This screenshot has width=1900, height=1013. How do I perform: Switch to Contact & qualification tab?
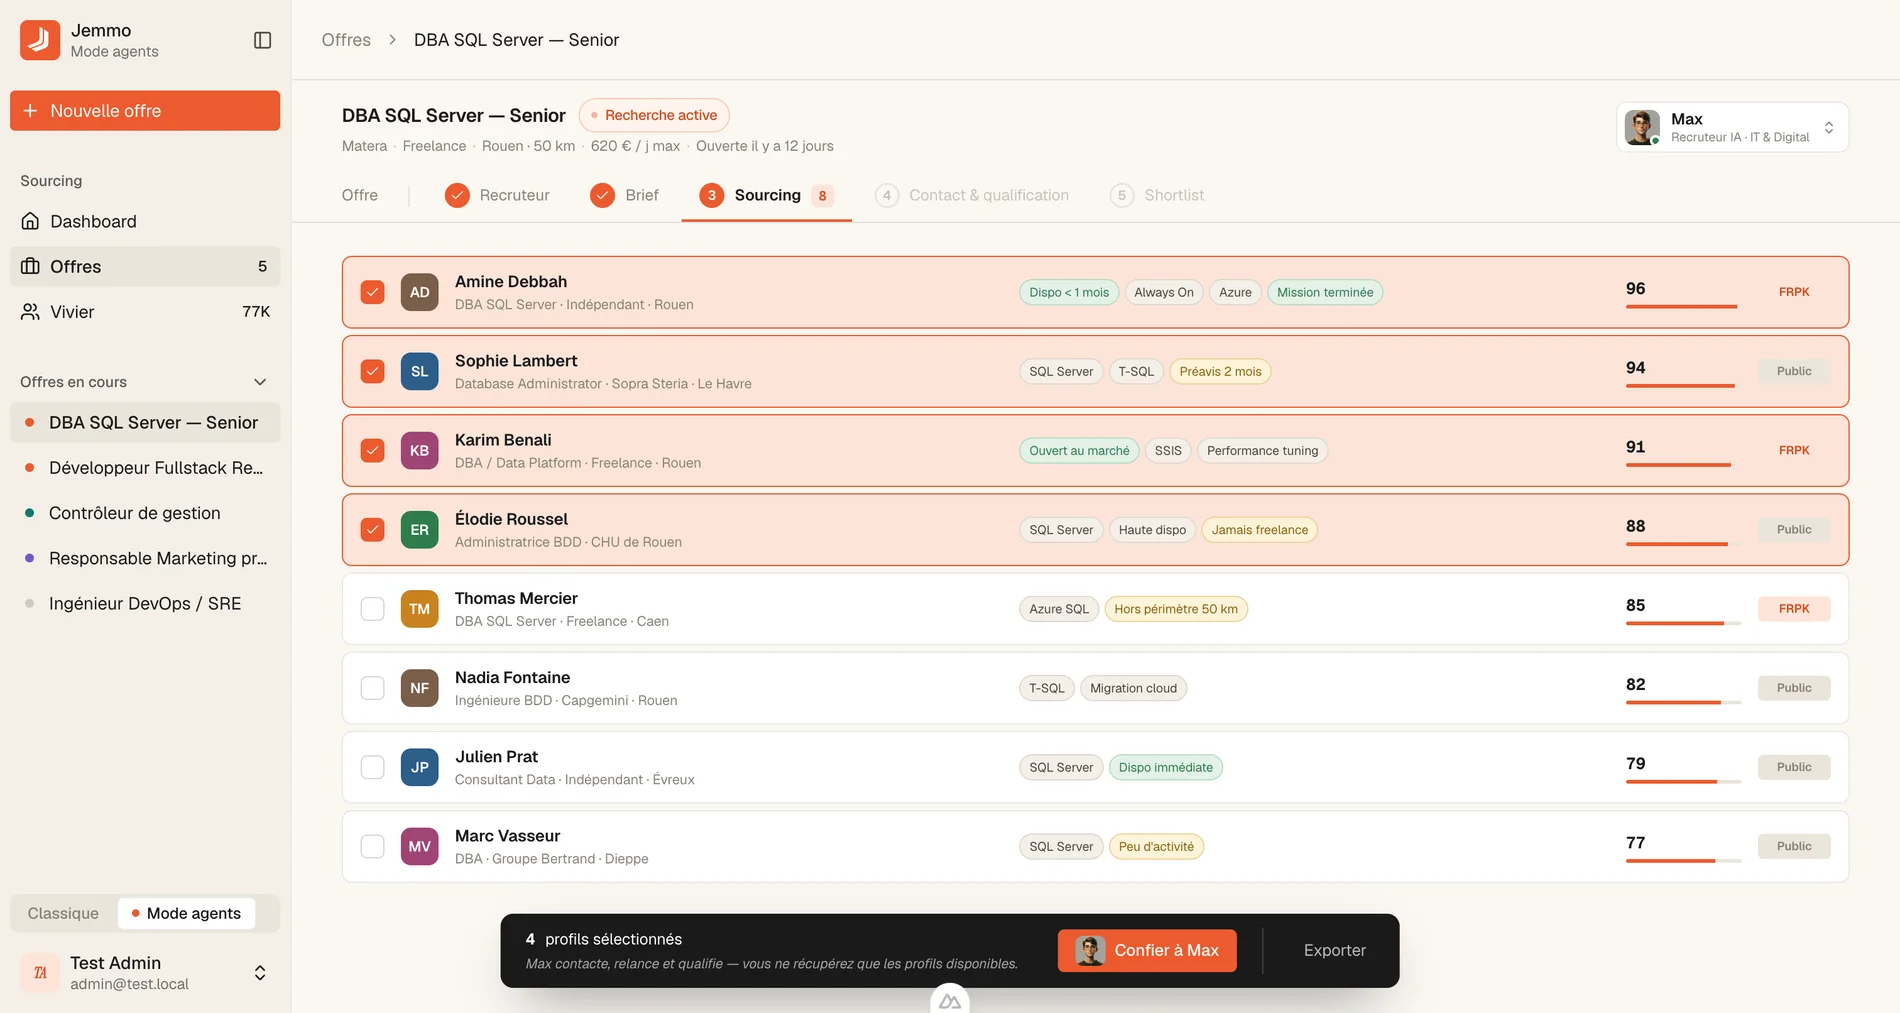point(971,195)
